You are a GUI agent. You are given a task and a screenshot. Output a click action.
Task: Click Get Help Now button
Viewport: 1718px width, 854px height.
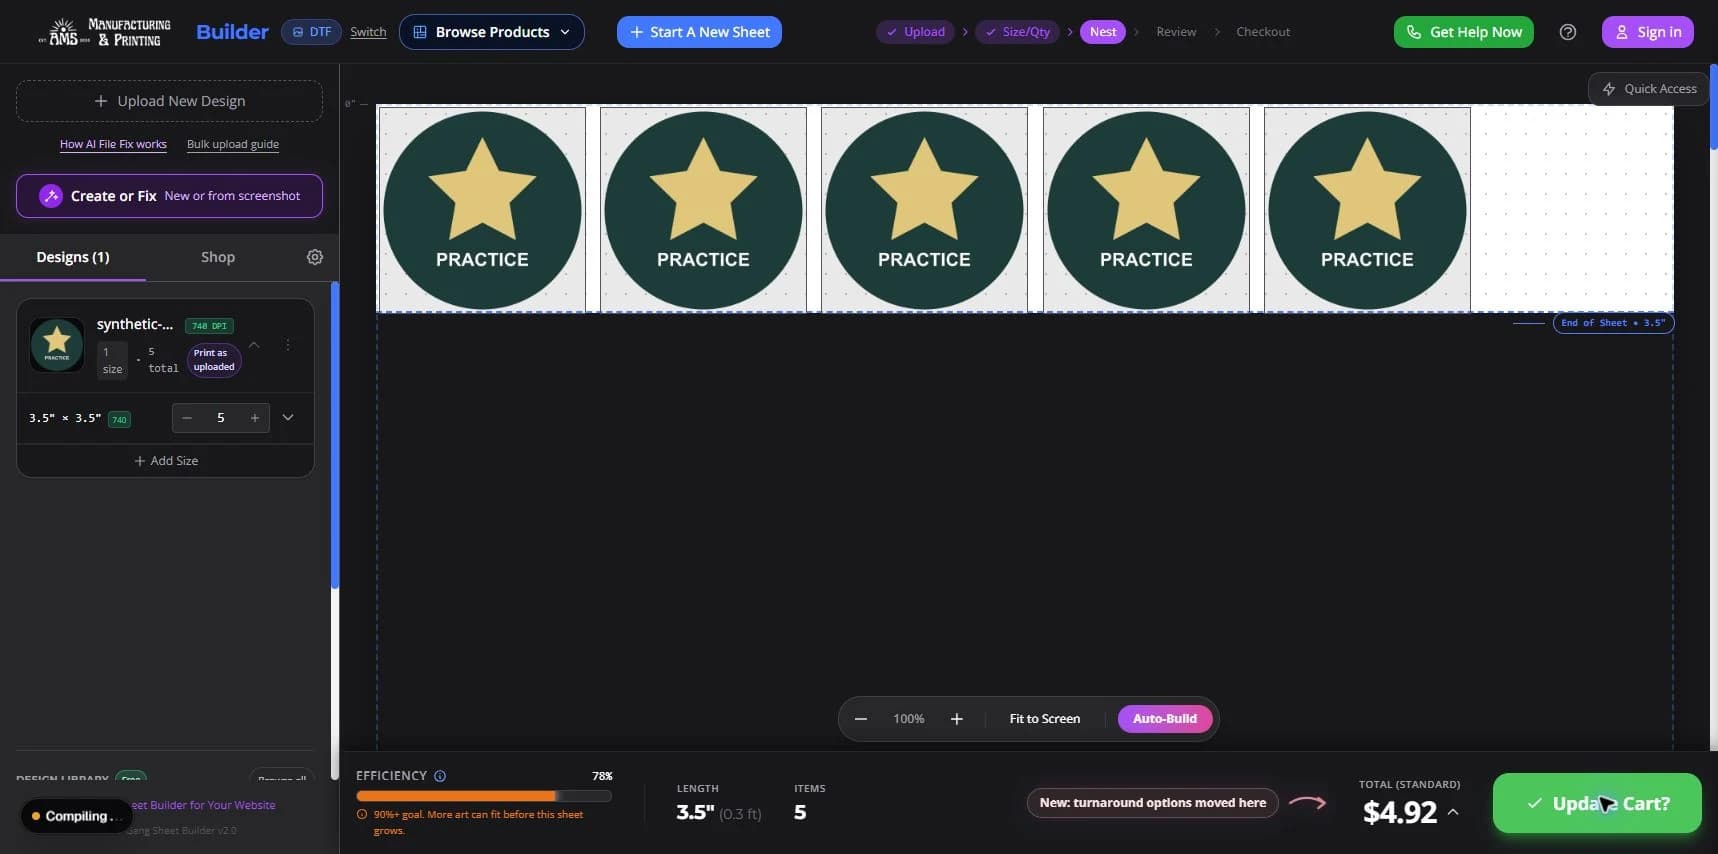pyautogui.click(x=1464, y=32)
